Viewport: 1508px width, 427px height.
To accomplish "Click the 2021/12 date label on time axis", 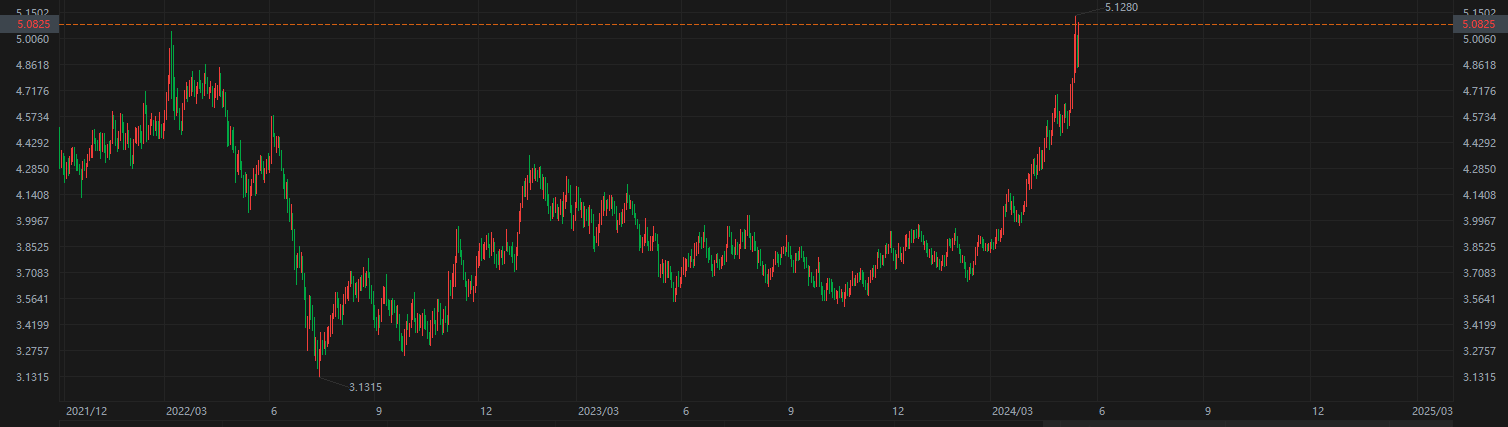I will 84,411.
